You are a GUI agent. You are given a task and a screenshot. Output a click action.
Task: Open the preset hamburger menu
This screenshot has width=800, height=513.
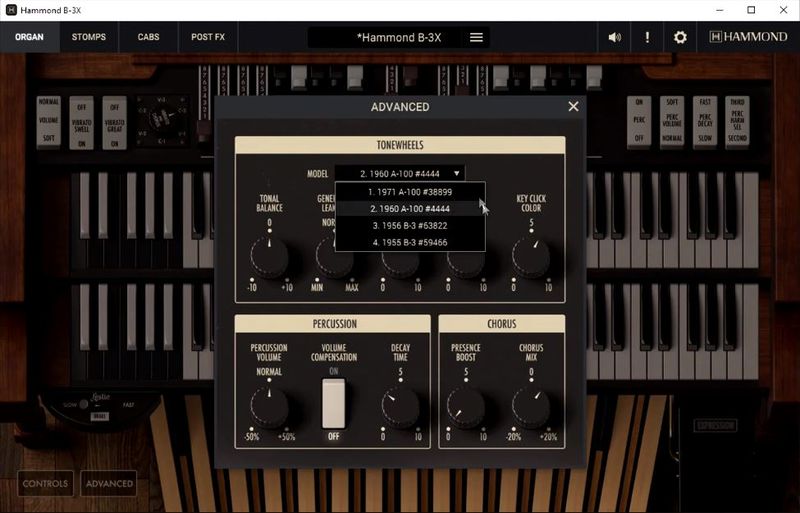pyautogui.click(x=476, y=37)
